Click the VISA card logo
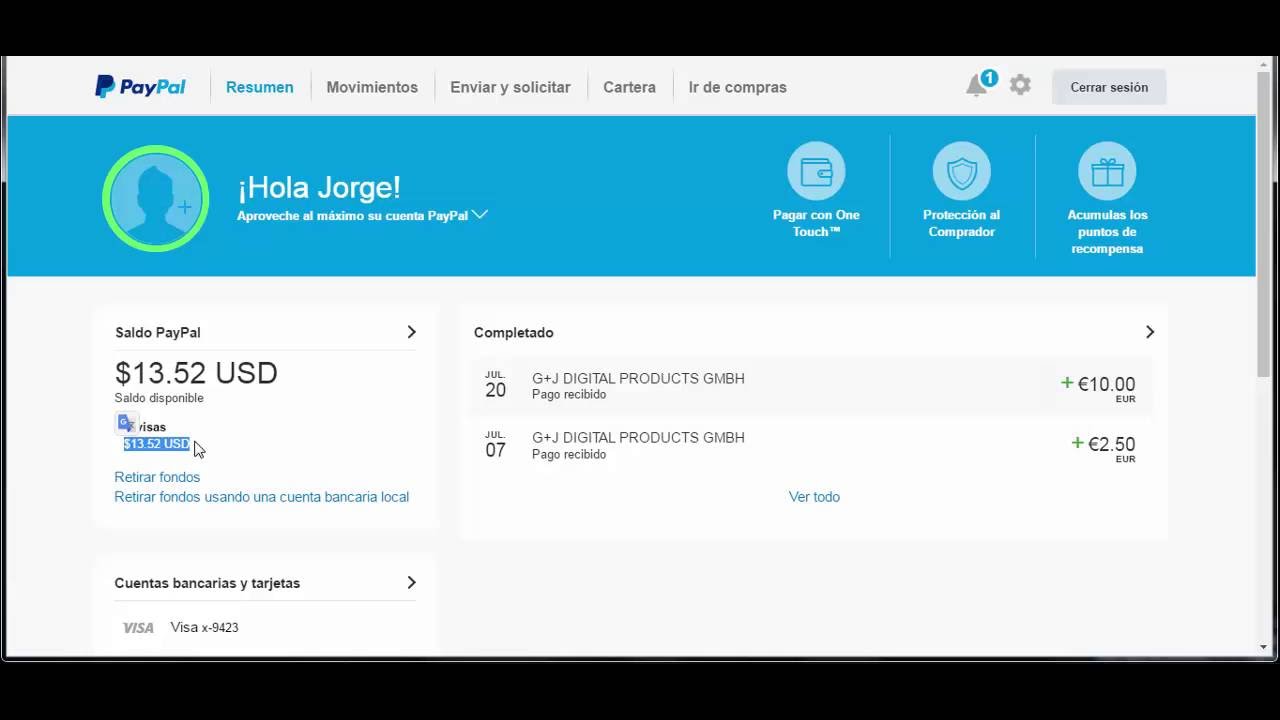 point(138,628)
